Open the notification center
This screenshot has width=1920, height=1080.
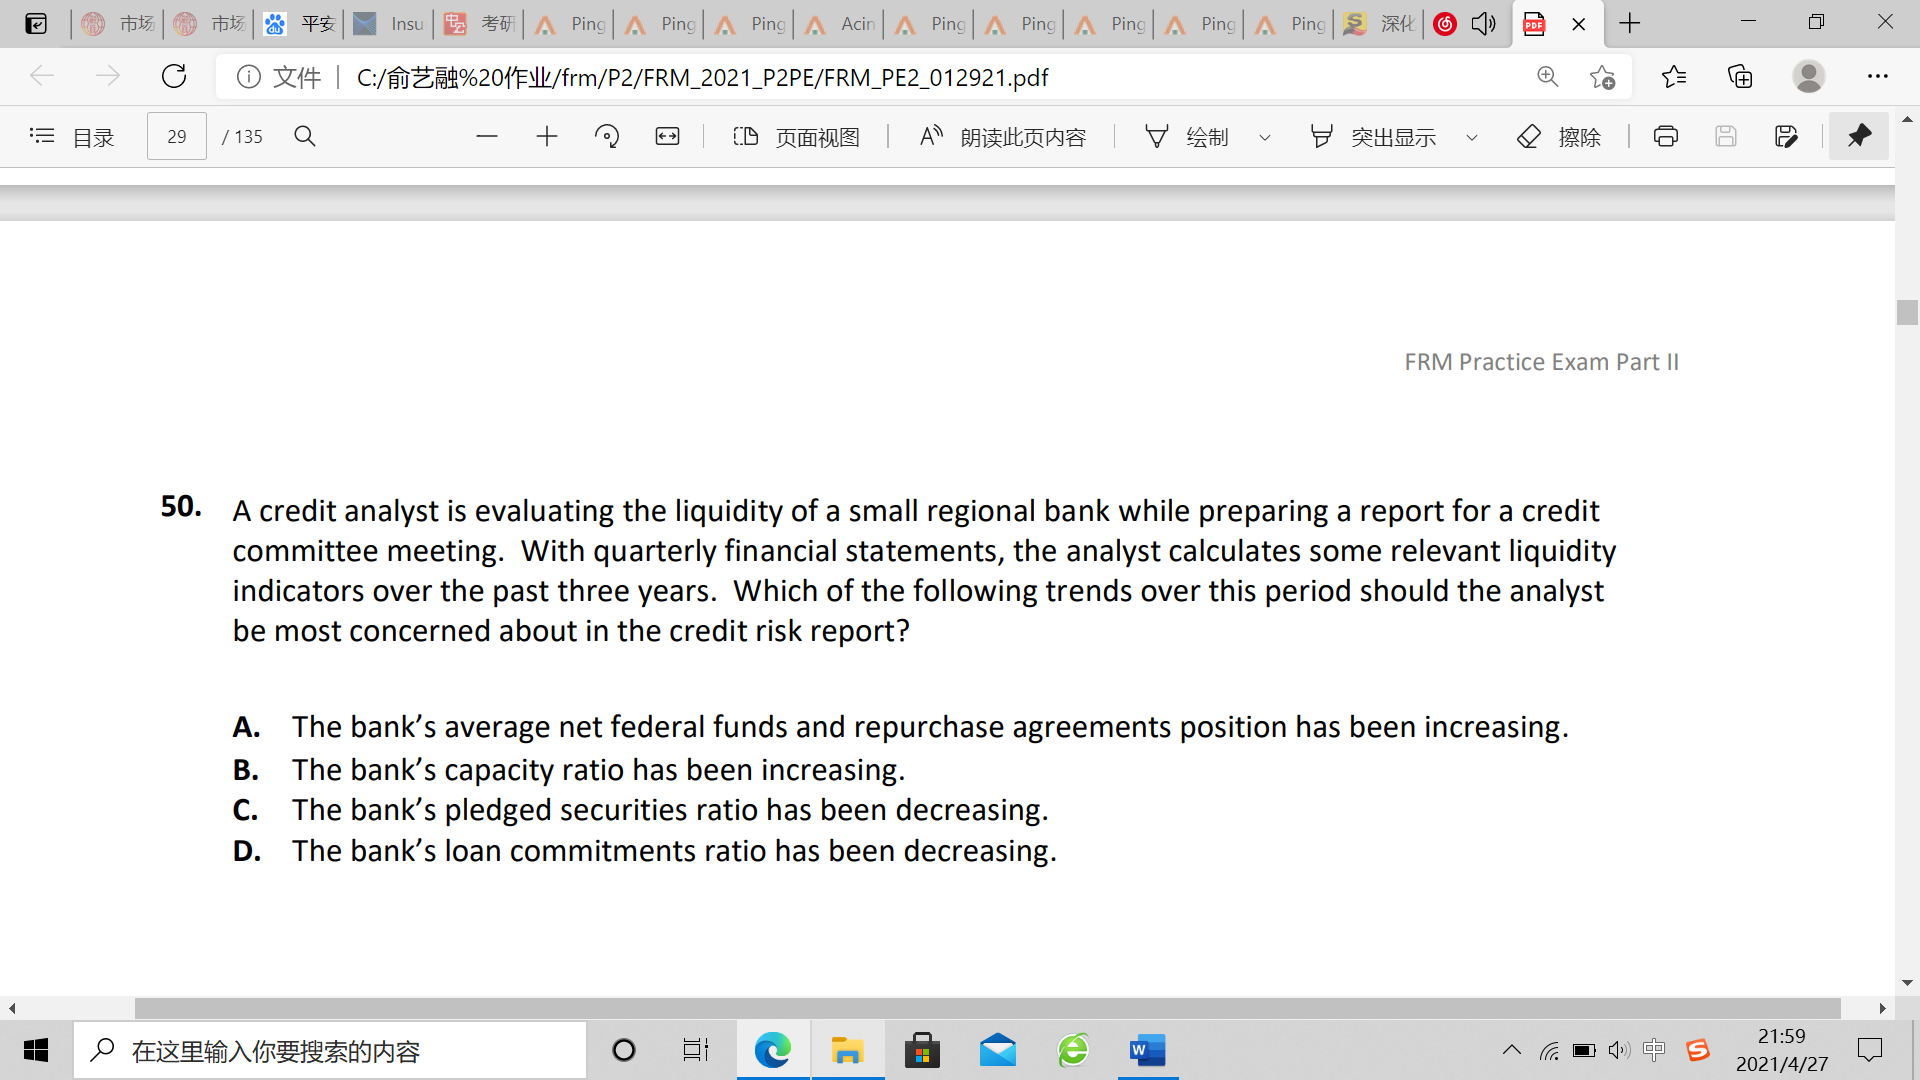1869,1050
